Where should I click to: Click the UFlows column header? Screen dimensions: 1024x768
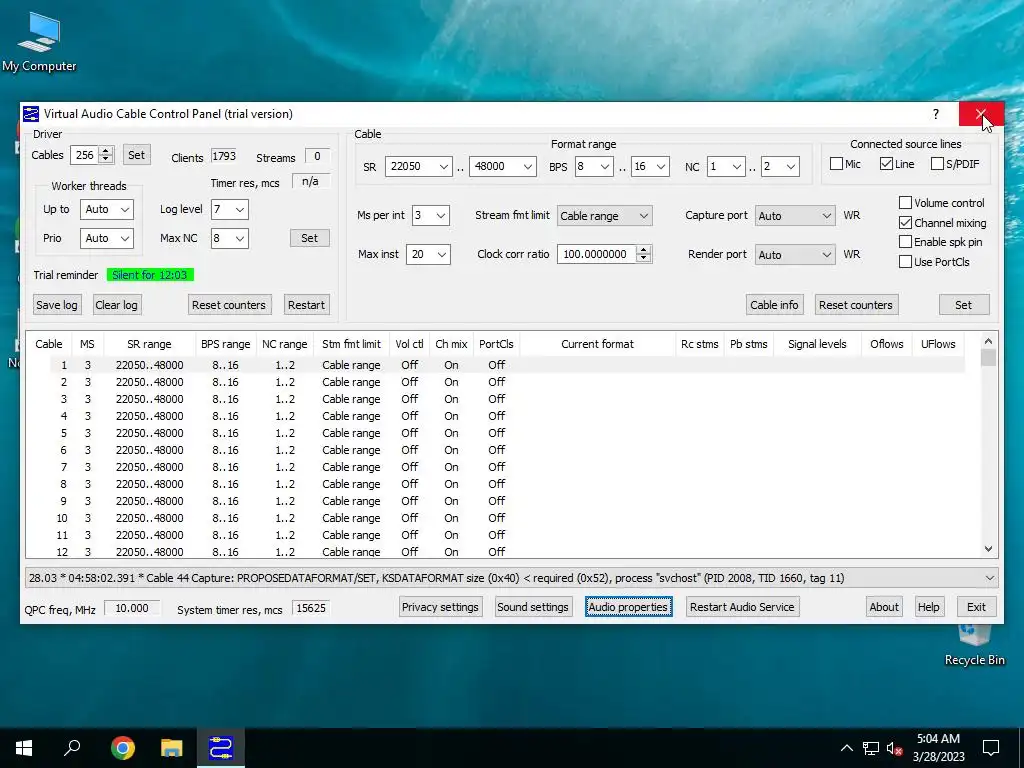[938, 344]
